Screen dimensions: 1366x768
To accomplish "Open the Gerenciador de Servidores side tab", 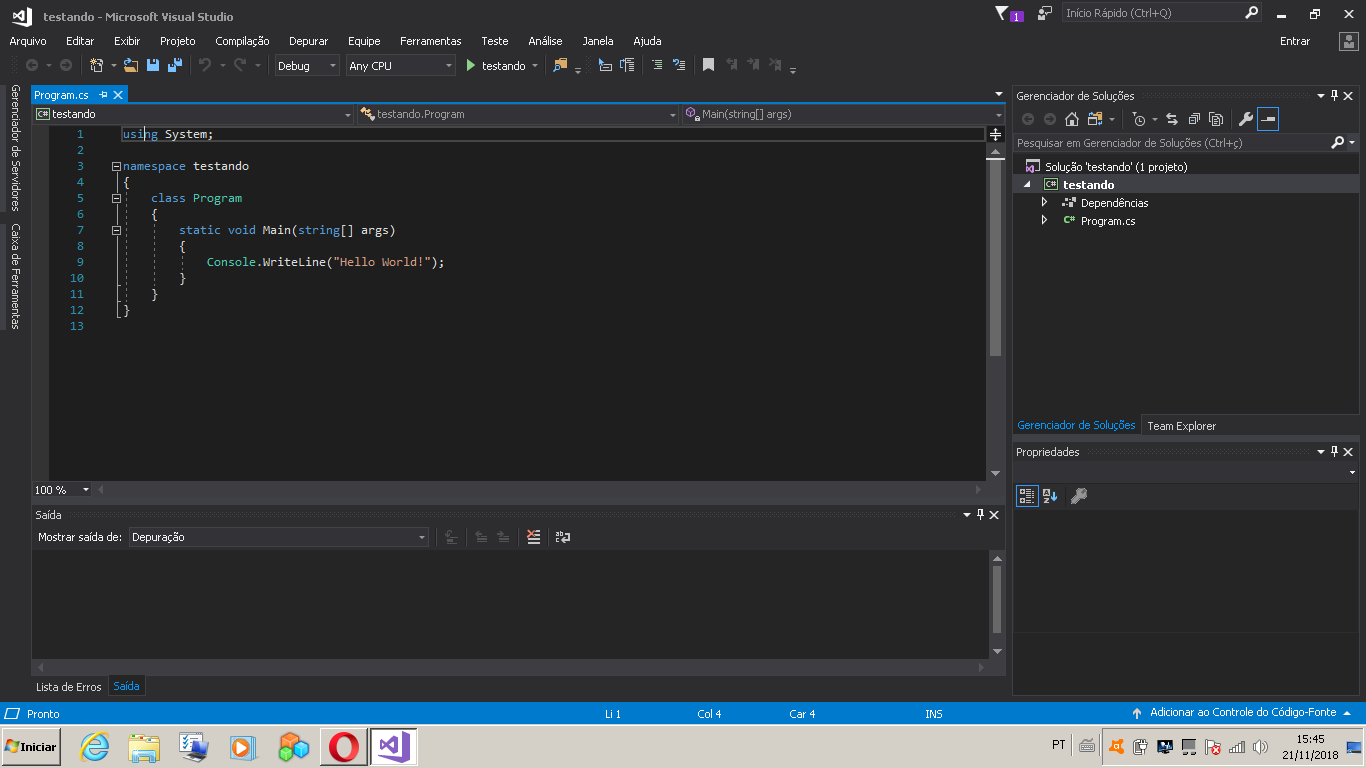I will (15, 147).
